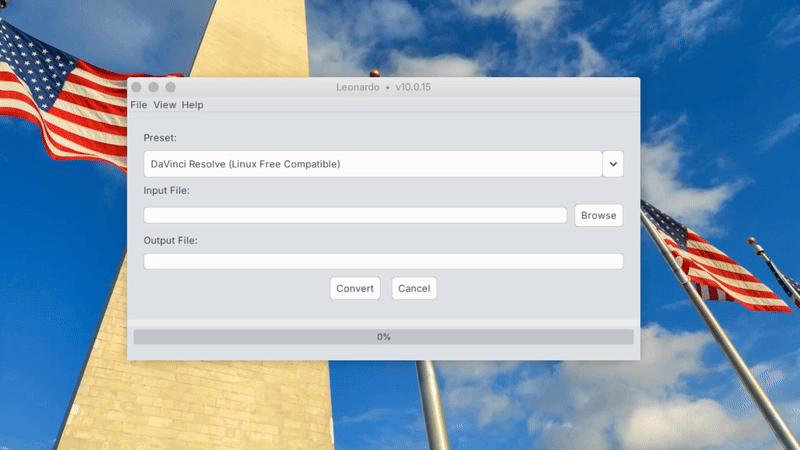This screenshot has width=800, height=450.
Task: Open the Help menu
Action: [x=192, y=105]
